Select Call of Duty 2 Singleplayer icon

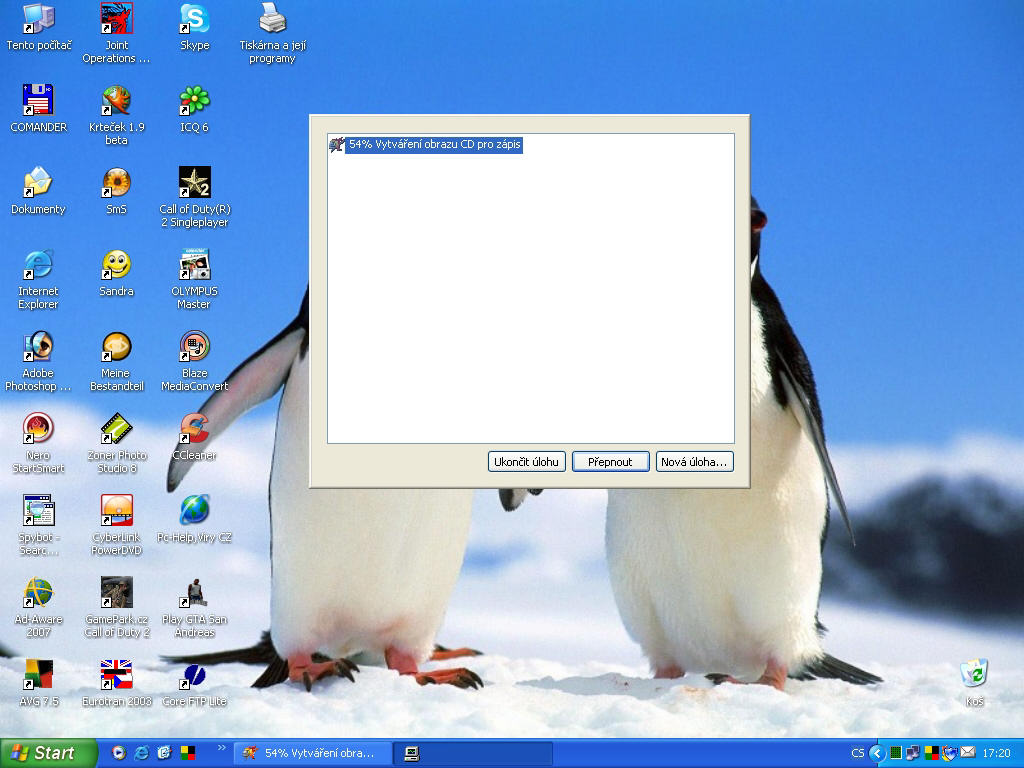point(194,183)
